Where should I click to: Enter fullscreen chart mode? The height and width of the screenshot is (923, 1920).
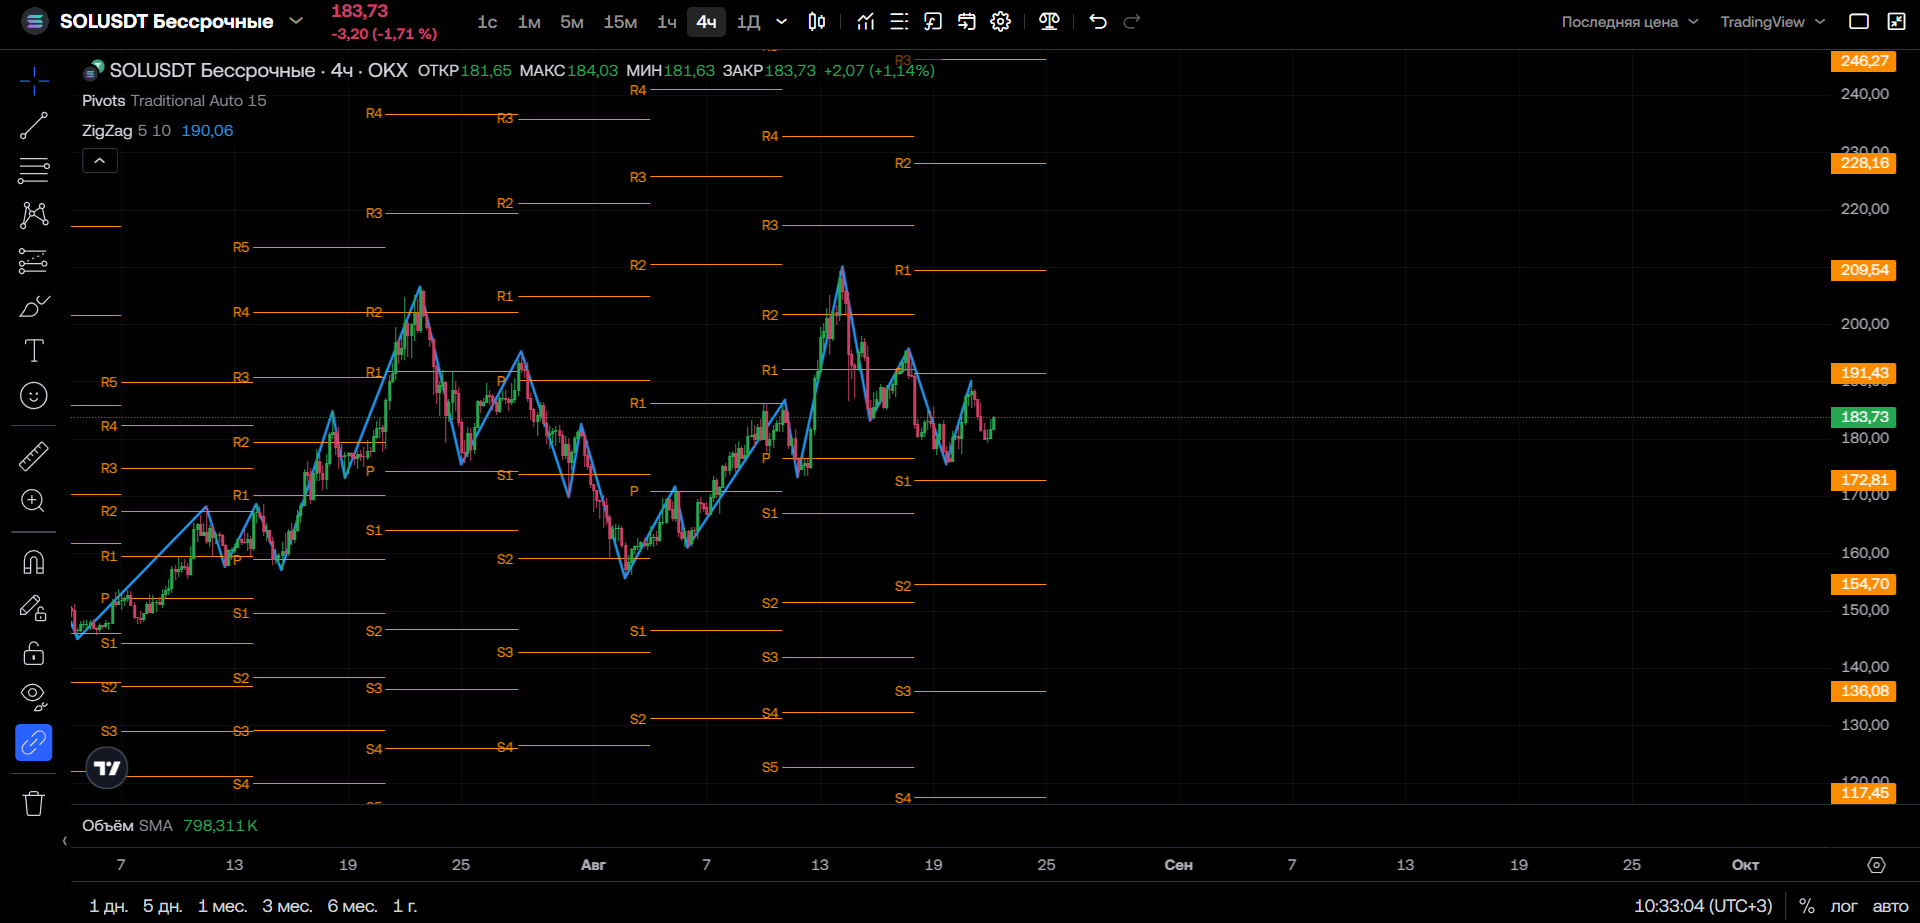click(1896, 22)
